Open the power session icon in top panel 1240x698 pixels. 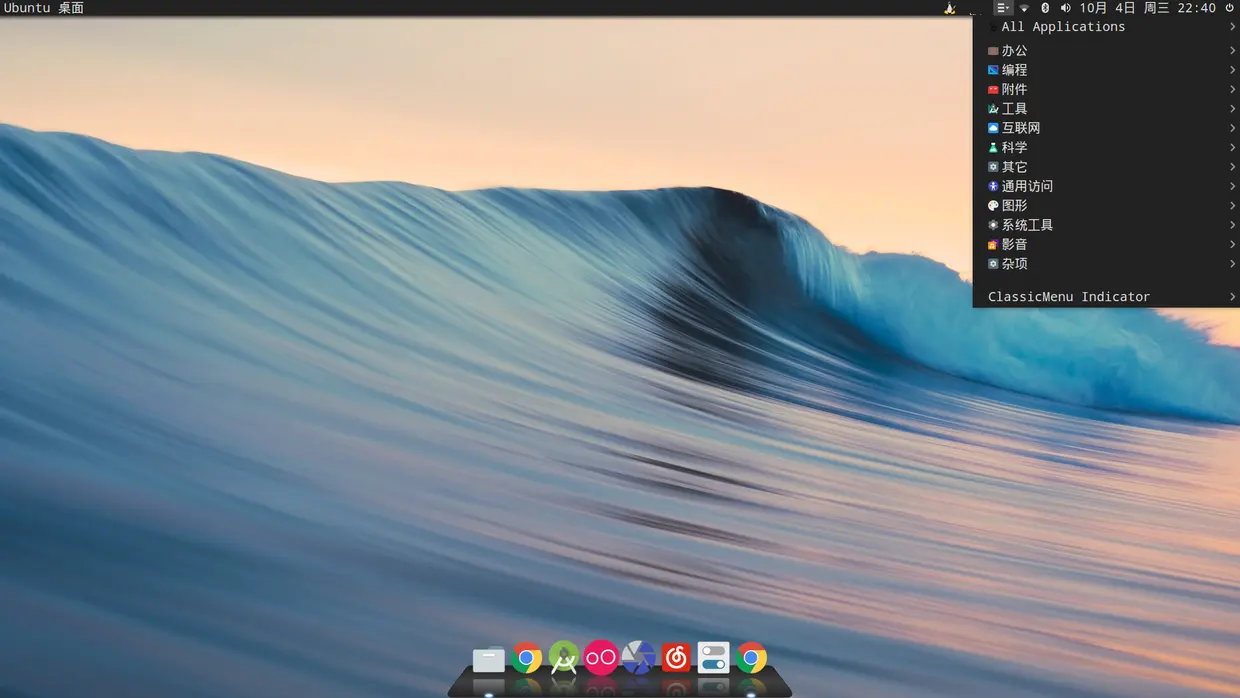point(1229,8)
